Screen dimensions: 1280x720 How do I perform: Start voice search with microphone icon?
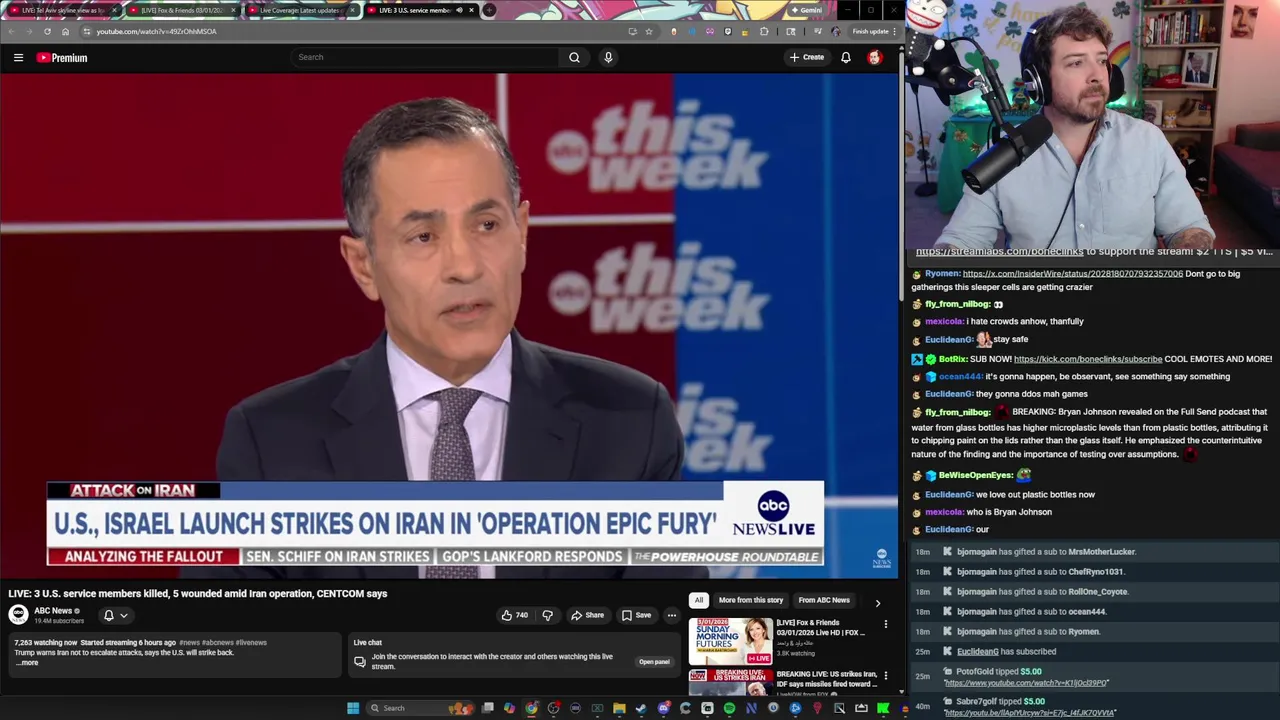(x=608, y=57)
